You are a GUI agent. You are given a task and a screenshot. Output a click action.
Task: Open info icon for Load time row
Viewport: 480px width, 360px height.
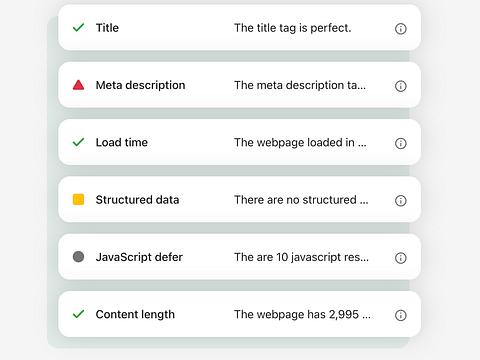[400, 143]
